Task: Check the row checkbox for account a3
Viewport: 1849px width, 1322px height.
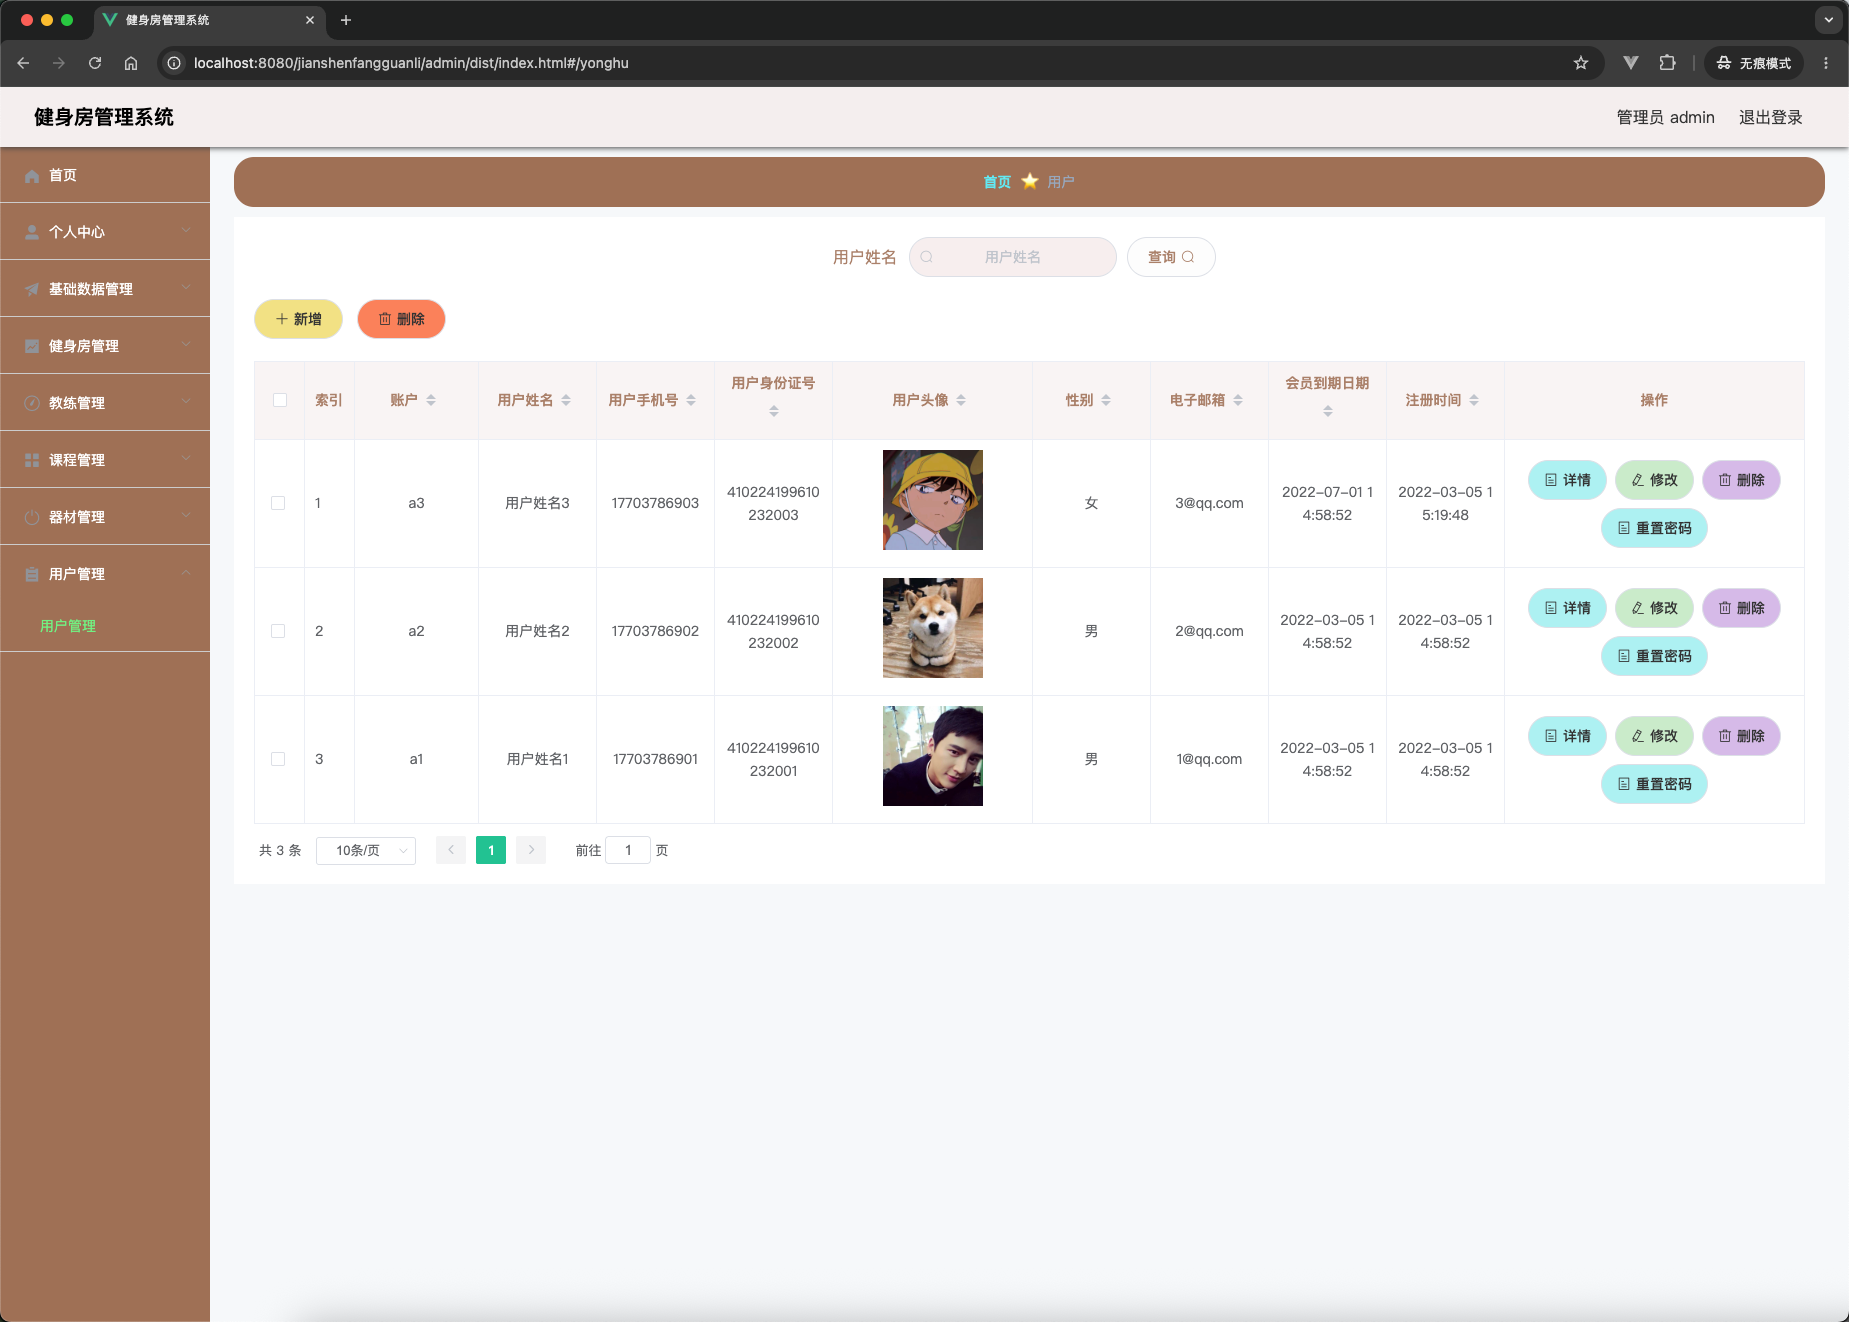Action: pyautogui.click(x=278, y=503)
